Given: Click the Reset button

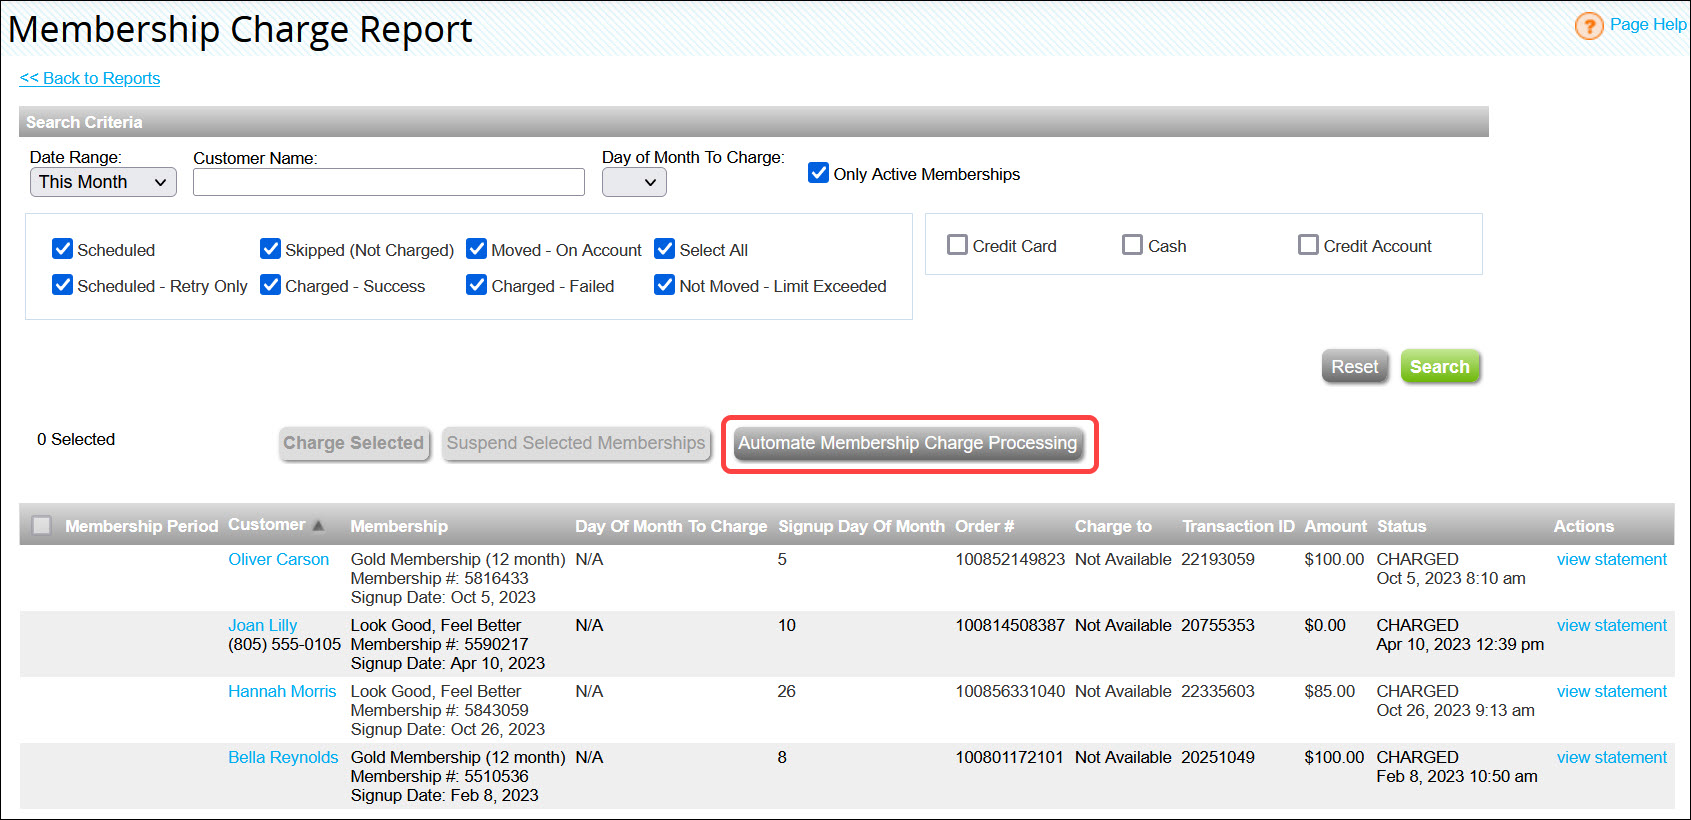Looking at the screenshot, I should [1354, 367].
